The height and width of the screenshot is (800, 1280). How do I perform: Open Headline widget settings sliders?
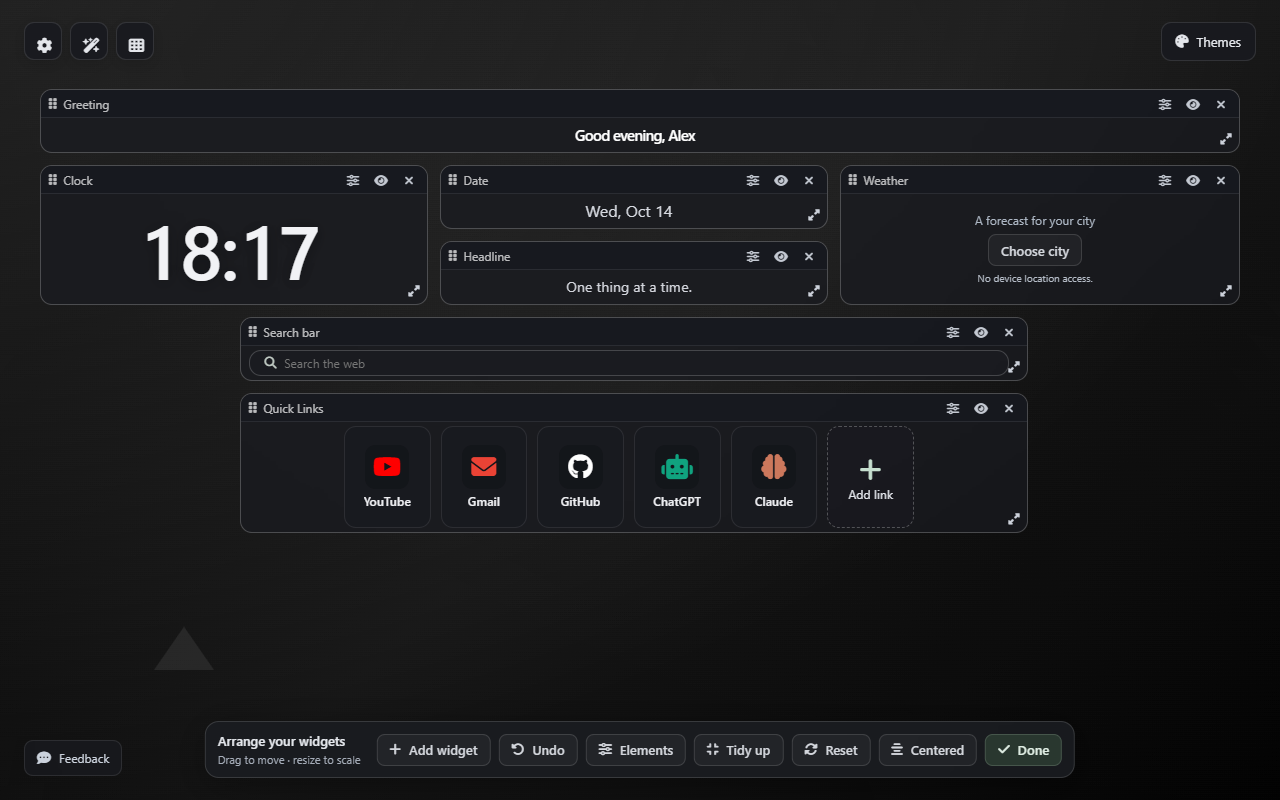pyautogui.click(x=753, y=256)
